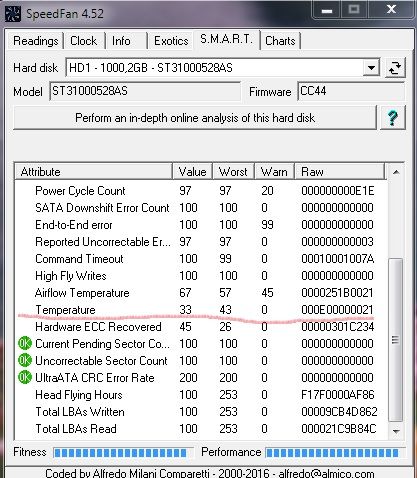Click the Hard disk label
The image size is (417, 478).
[35, 68]
